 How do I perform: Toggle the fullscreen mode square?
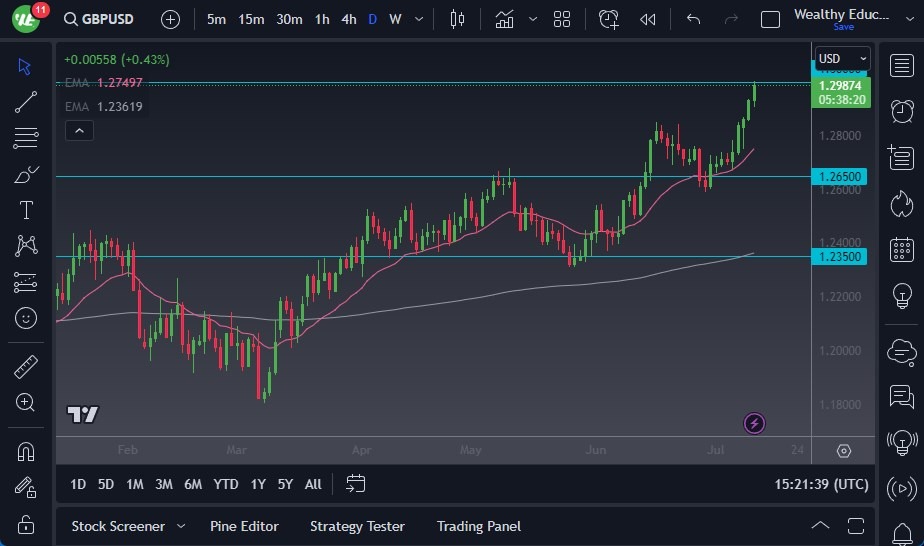click(770, 19)
